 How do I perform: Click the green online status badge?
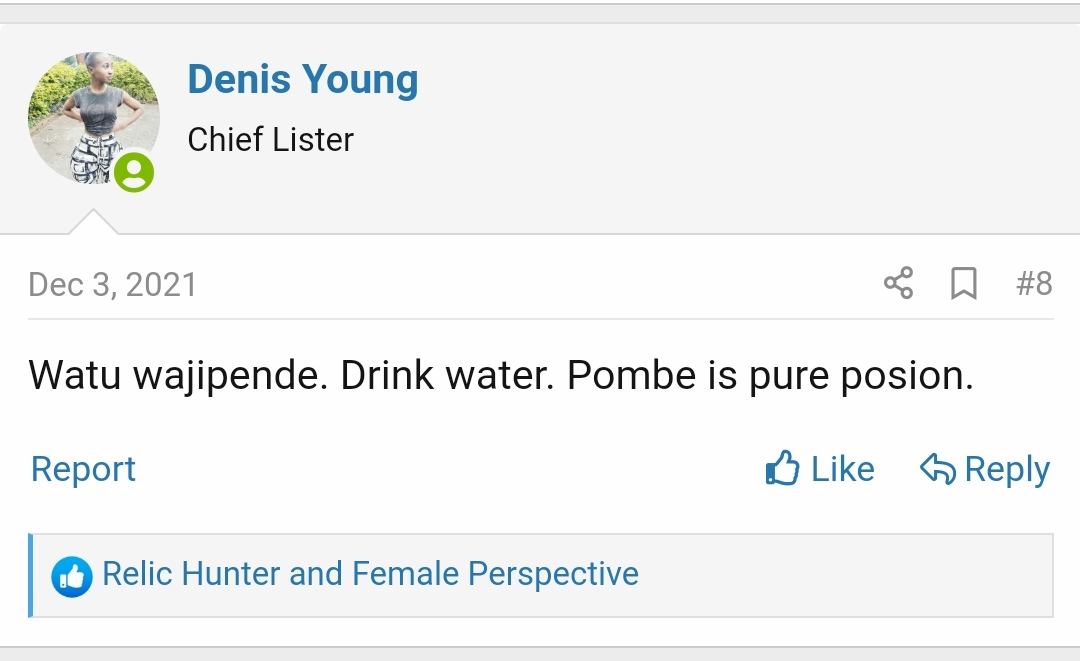[x=134, y=173]
